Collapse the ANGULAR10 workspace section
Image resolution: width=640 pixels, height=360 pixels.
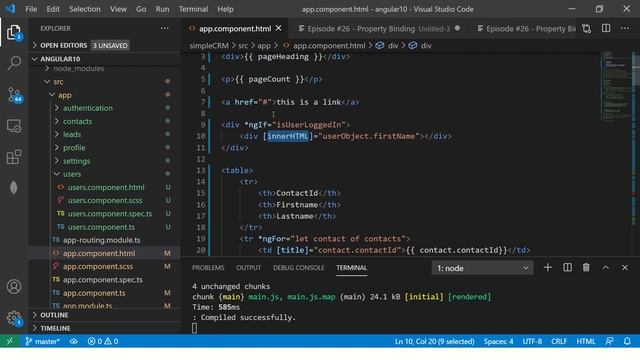click(x=104, y=59)
